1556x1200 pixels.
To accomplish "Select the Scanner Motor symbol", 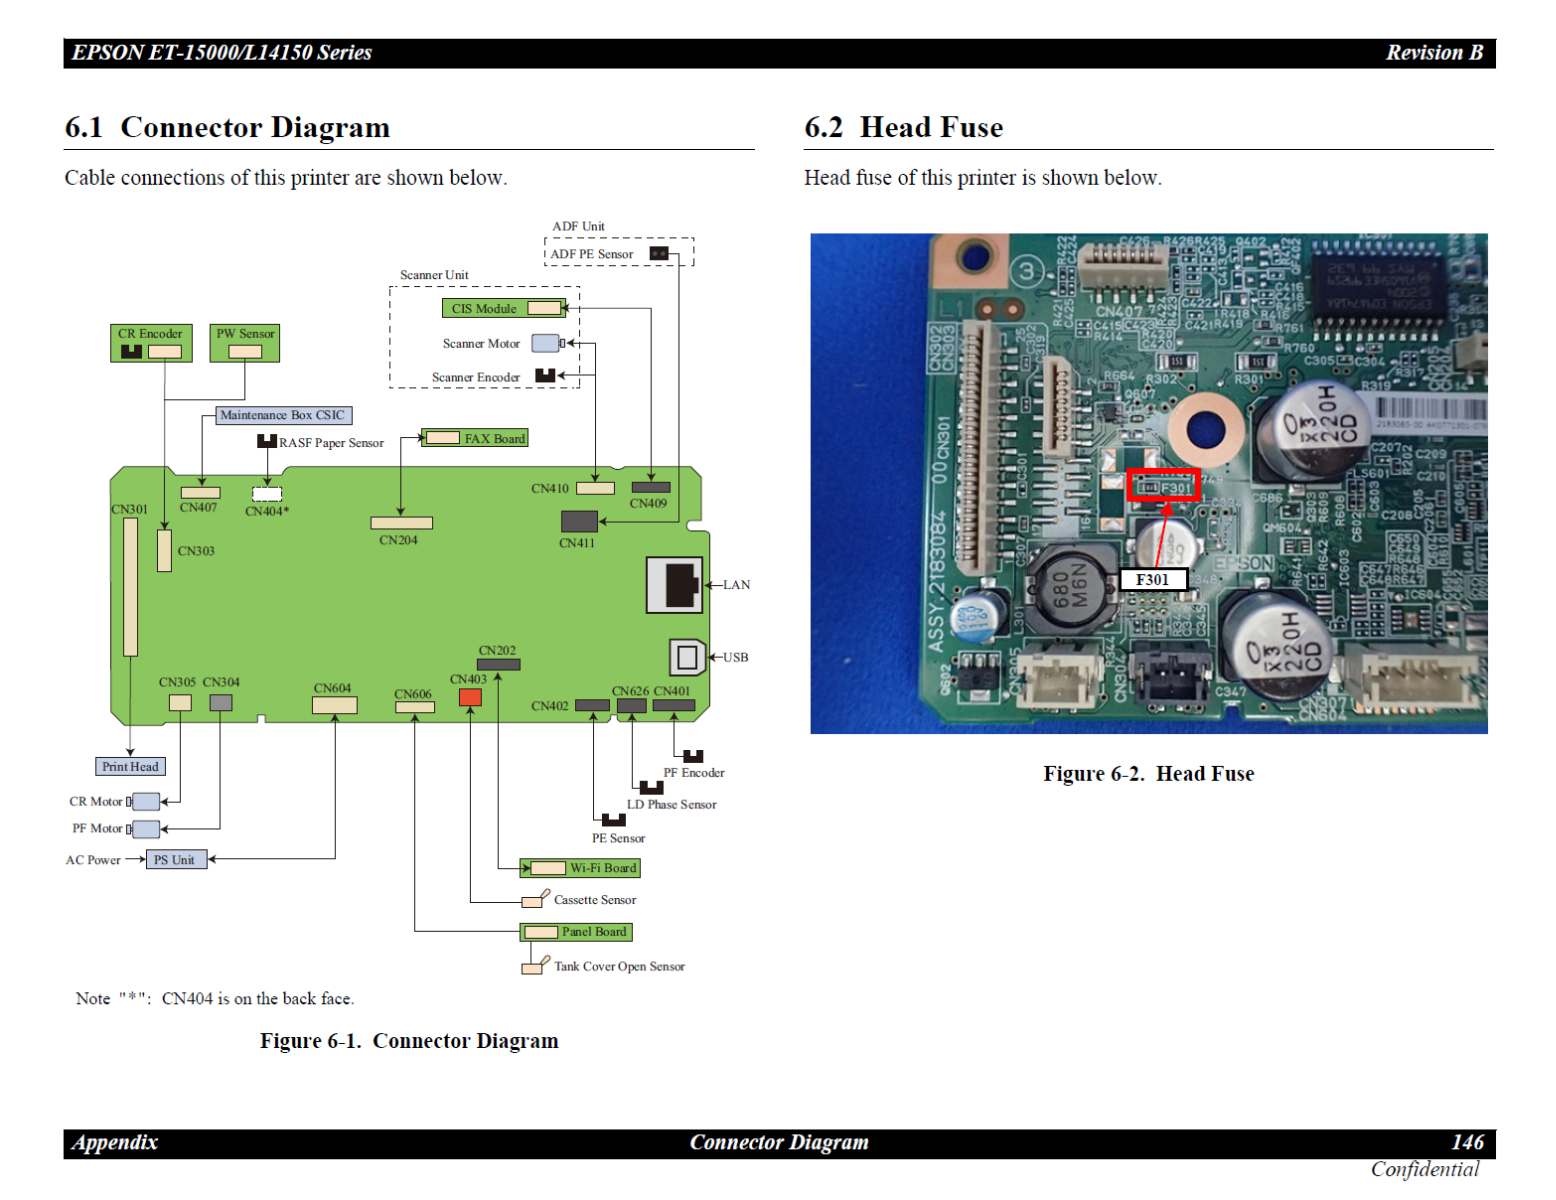I will [546, 343].
